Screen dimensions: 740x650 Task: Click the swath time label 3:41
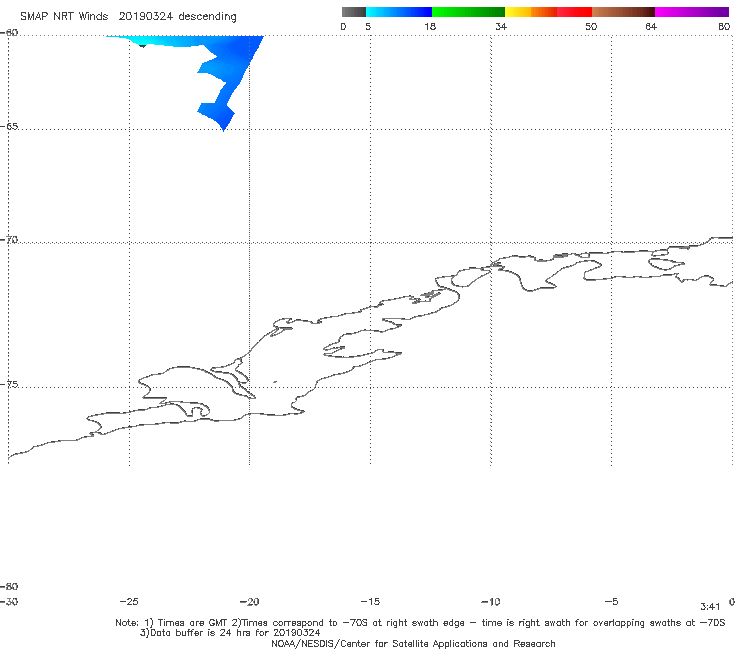click(710, 607)
